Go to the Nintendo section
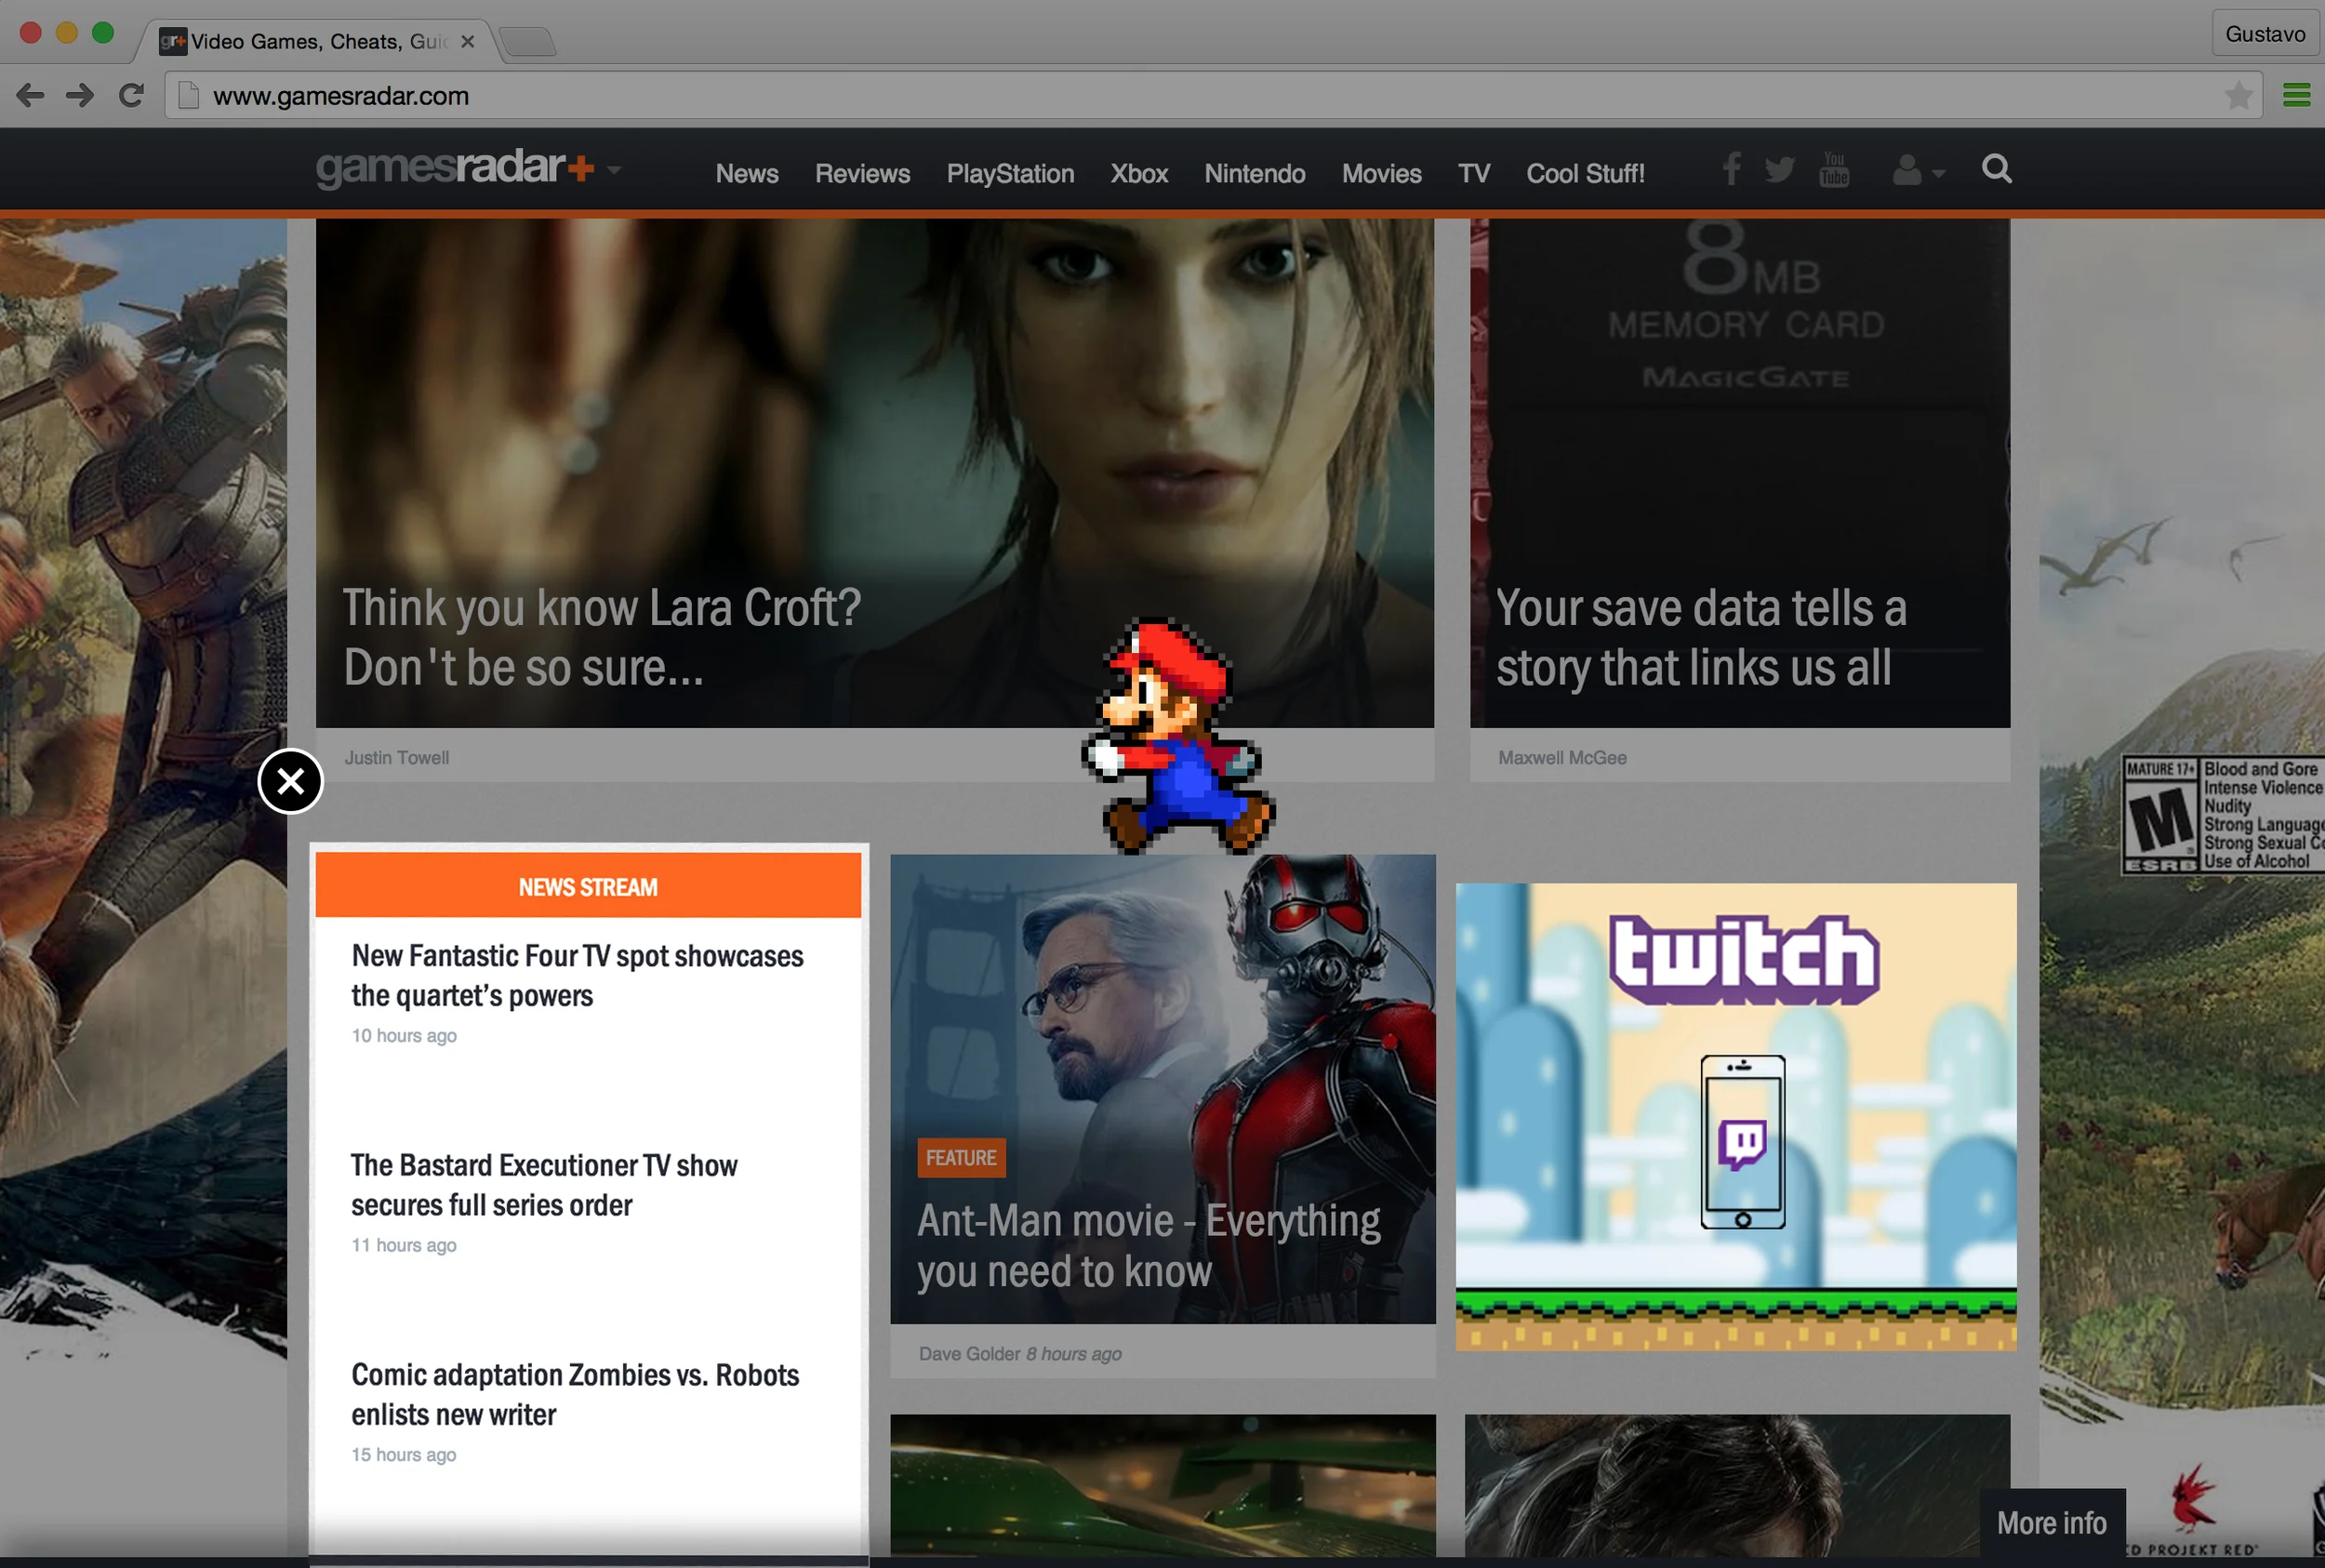The image size is (2325, 1568). coord(1255,174)
